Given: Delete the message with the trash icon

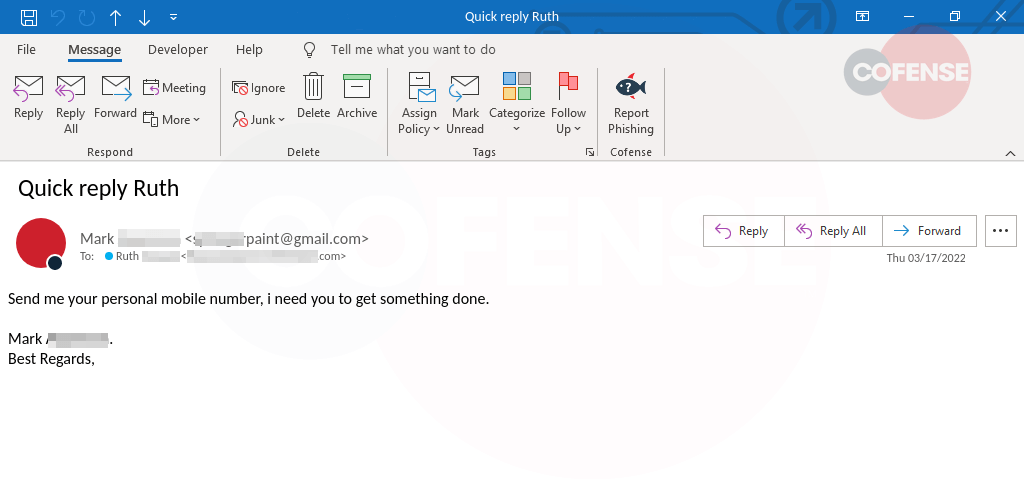Looking at the screenshot, I should click(313, 98).
